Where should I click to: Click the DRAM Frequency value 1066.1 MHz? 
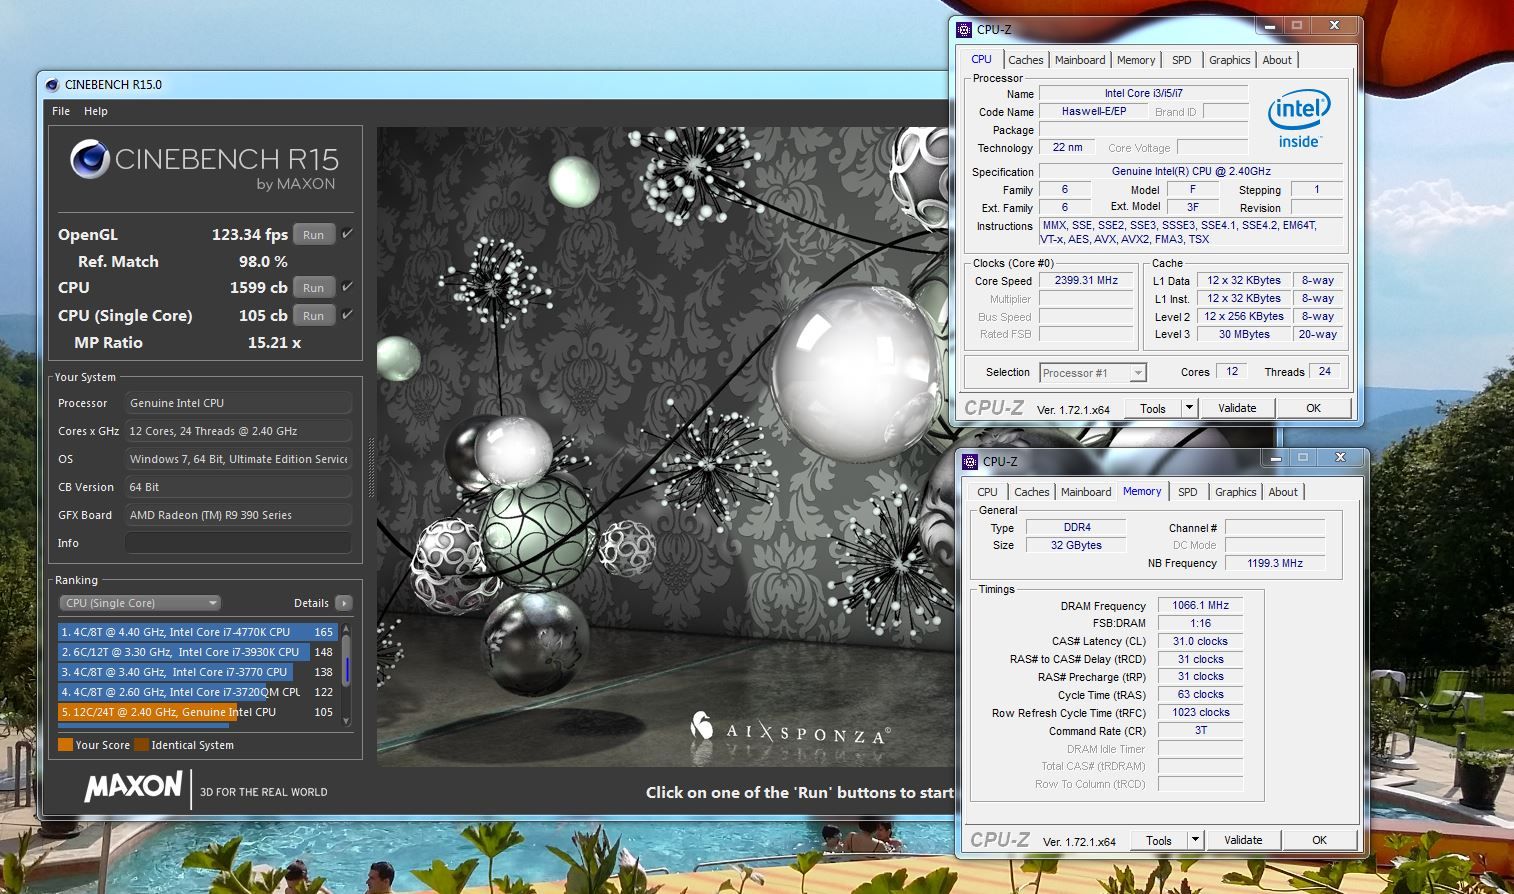(x=1200, y=605)
